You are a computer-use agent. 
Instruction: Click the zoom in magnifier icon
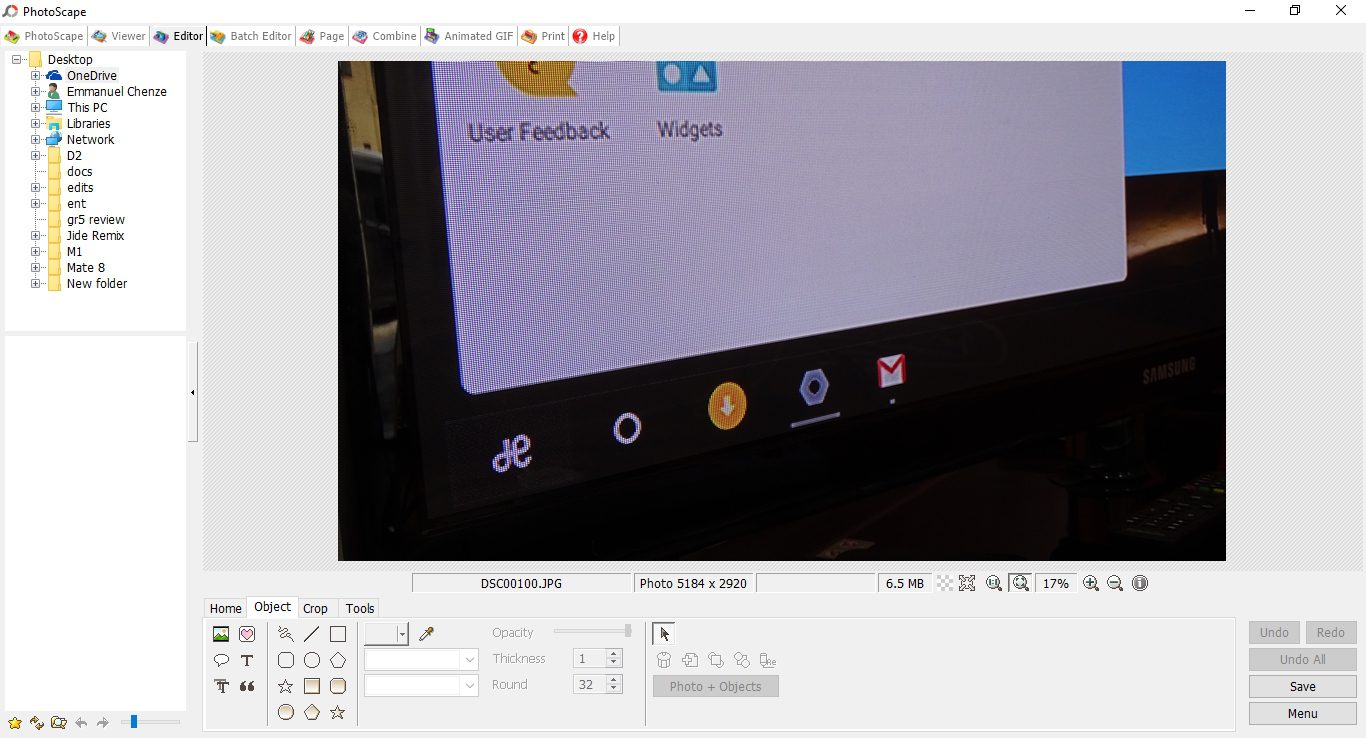(1091, 583)
